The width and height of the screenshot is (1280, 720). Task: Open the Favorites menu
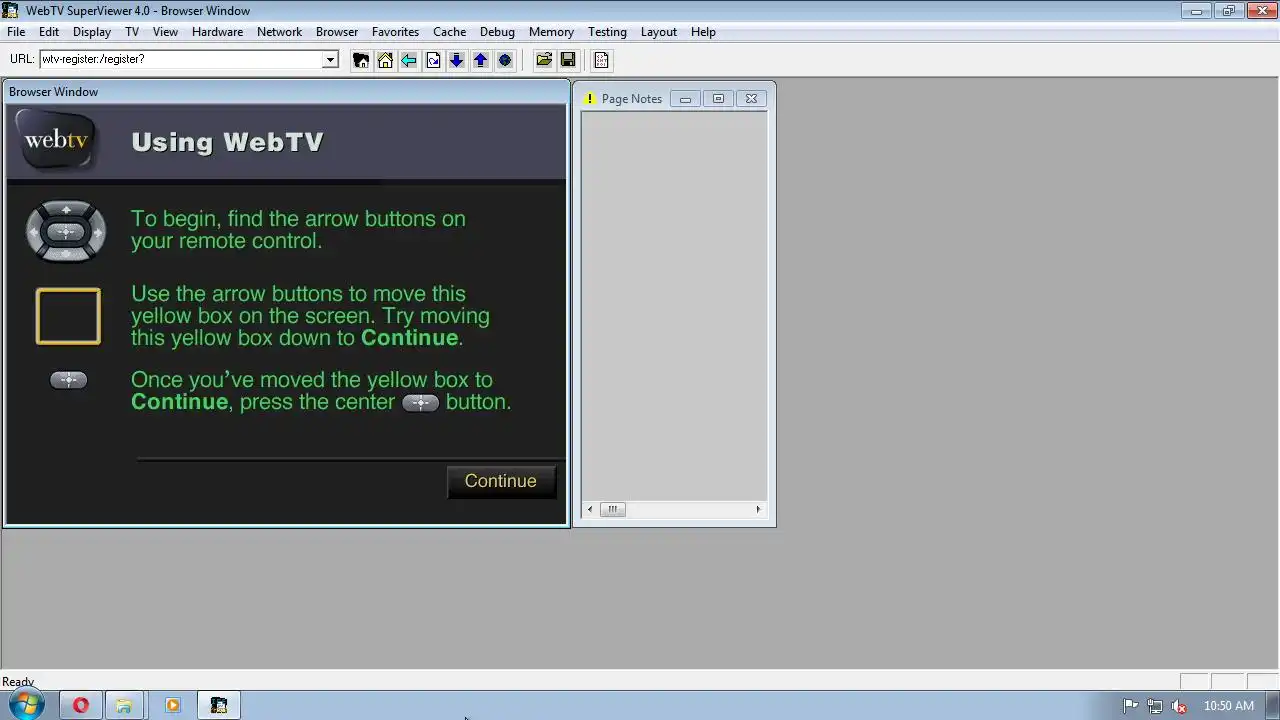click(395, 32)
